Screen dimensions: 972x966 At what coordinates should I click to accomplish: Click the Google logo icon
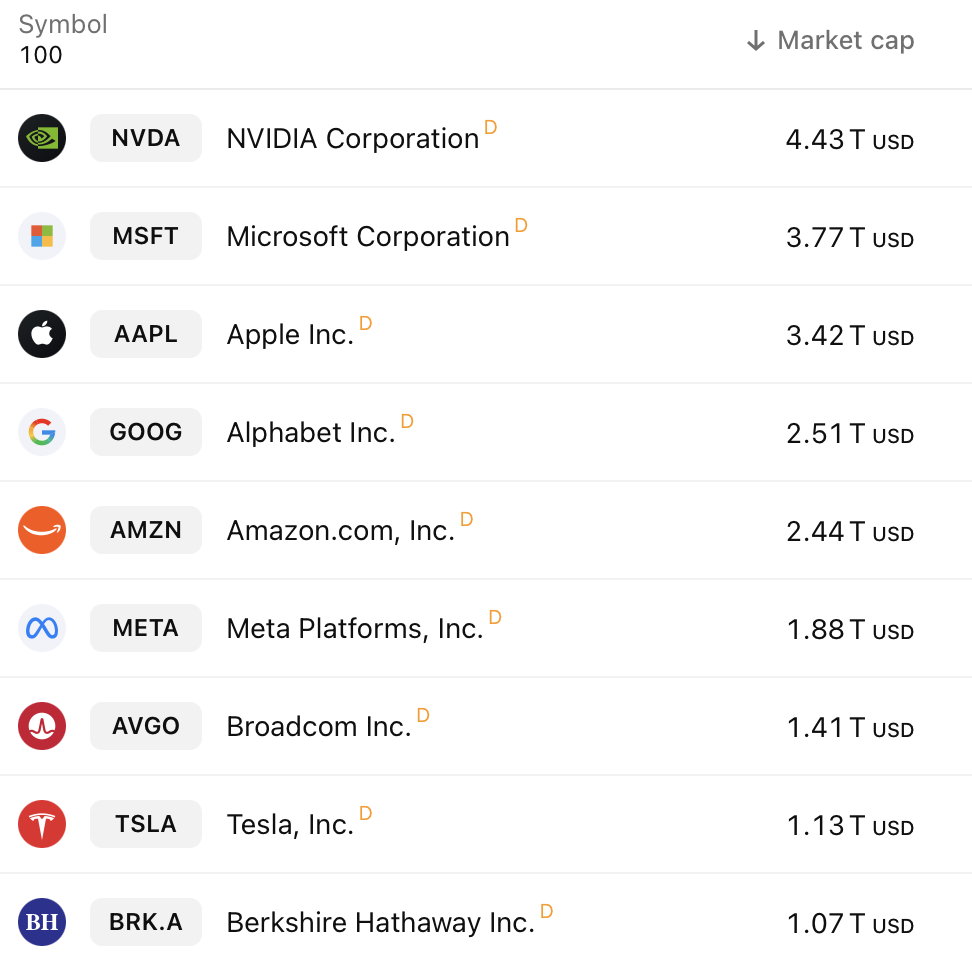(42, 432)
